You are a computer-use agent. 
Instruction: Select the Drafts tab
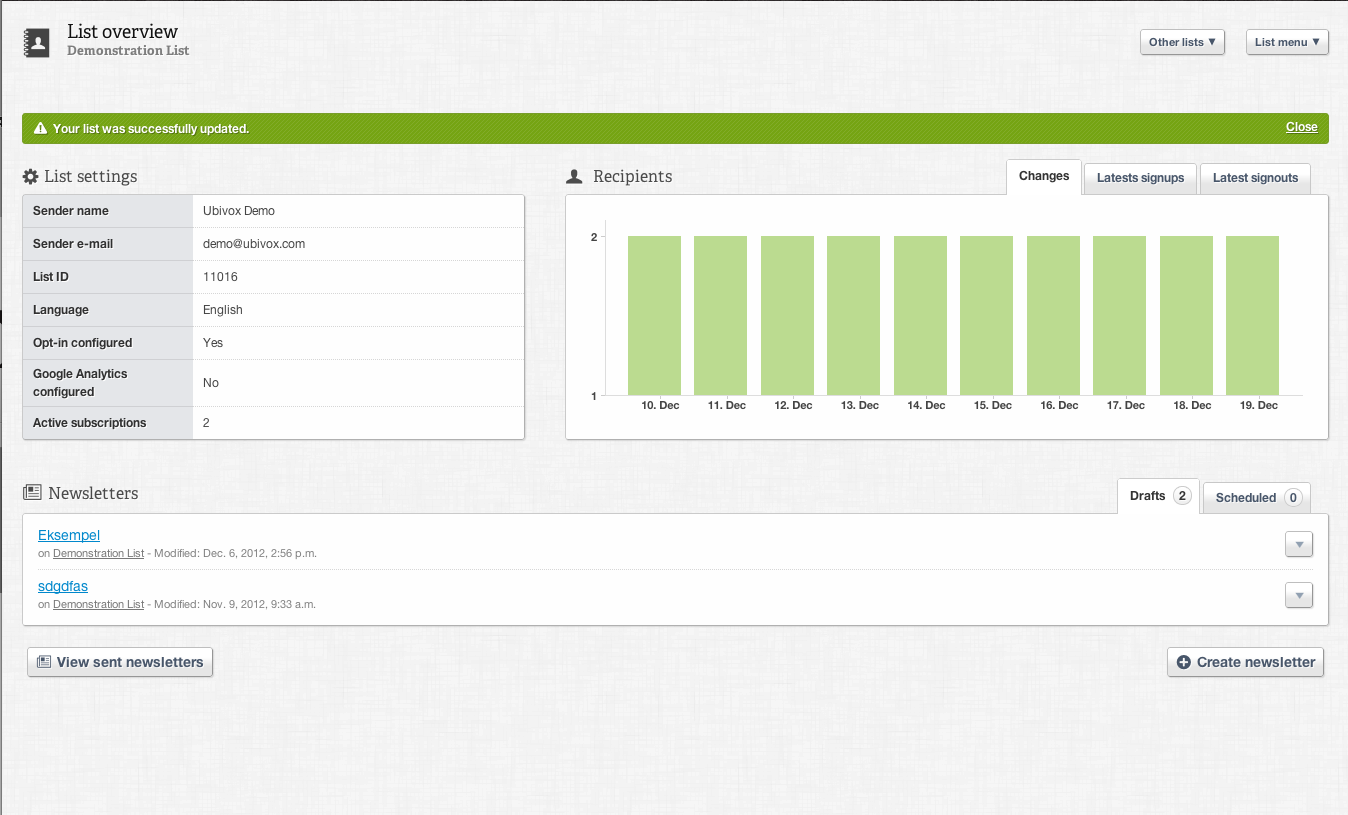[x=1158, y=496]
